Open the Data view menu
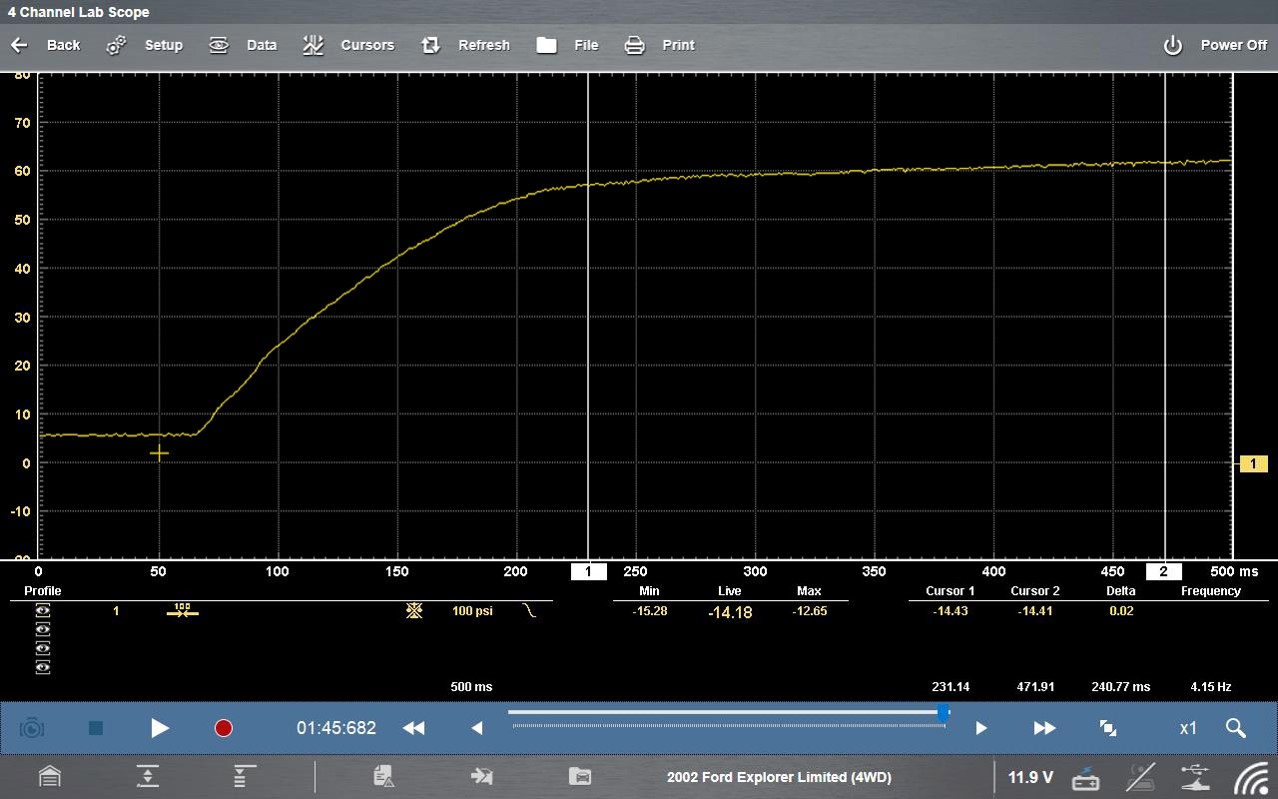The height and width of the screenshot is (799, 1278). click(x=243, y=45)
